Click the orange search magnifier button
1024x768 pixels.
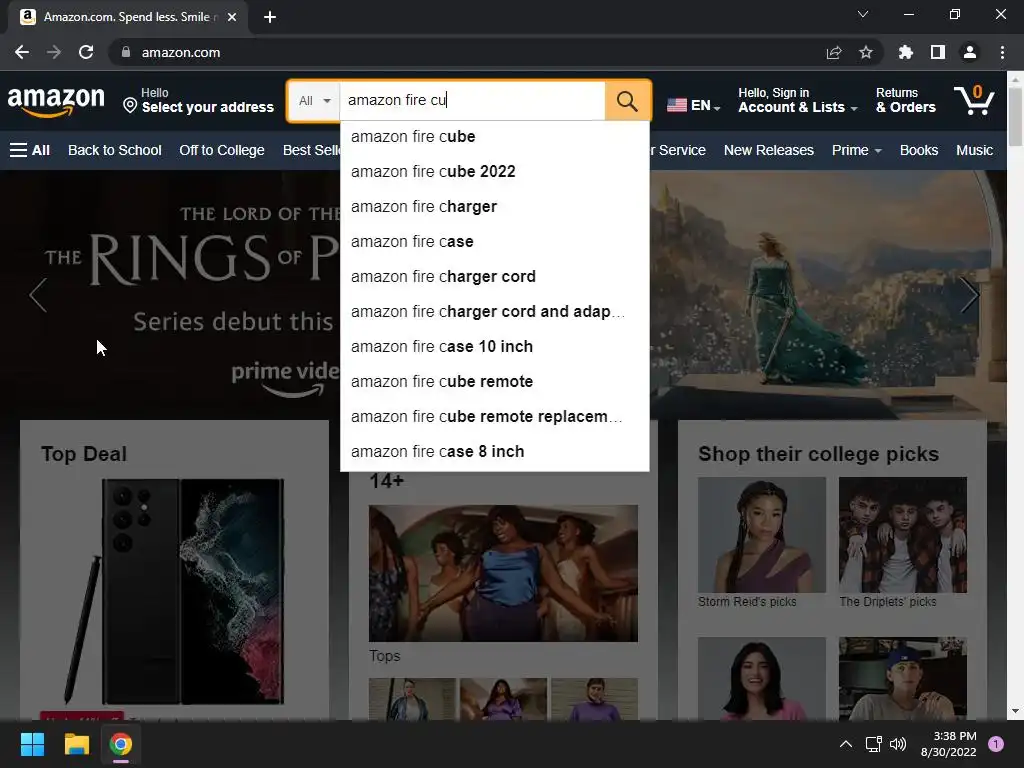point(627,101)
